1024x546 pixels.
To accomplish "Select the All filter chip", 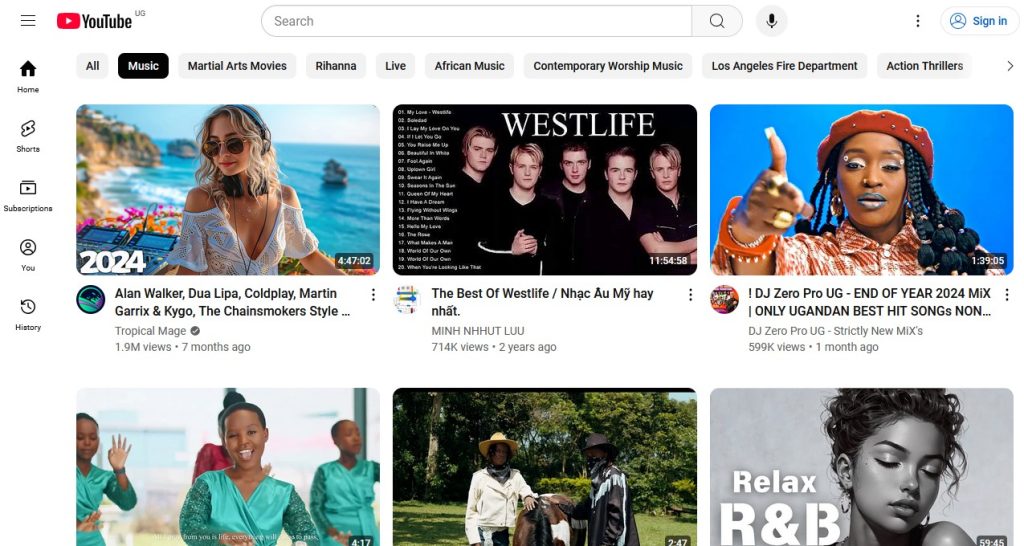I will pos(92,66).
